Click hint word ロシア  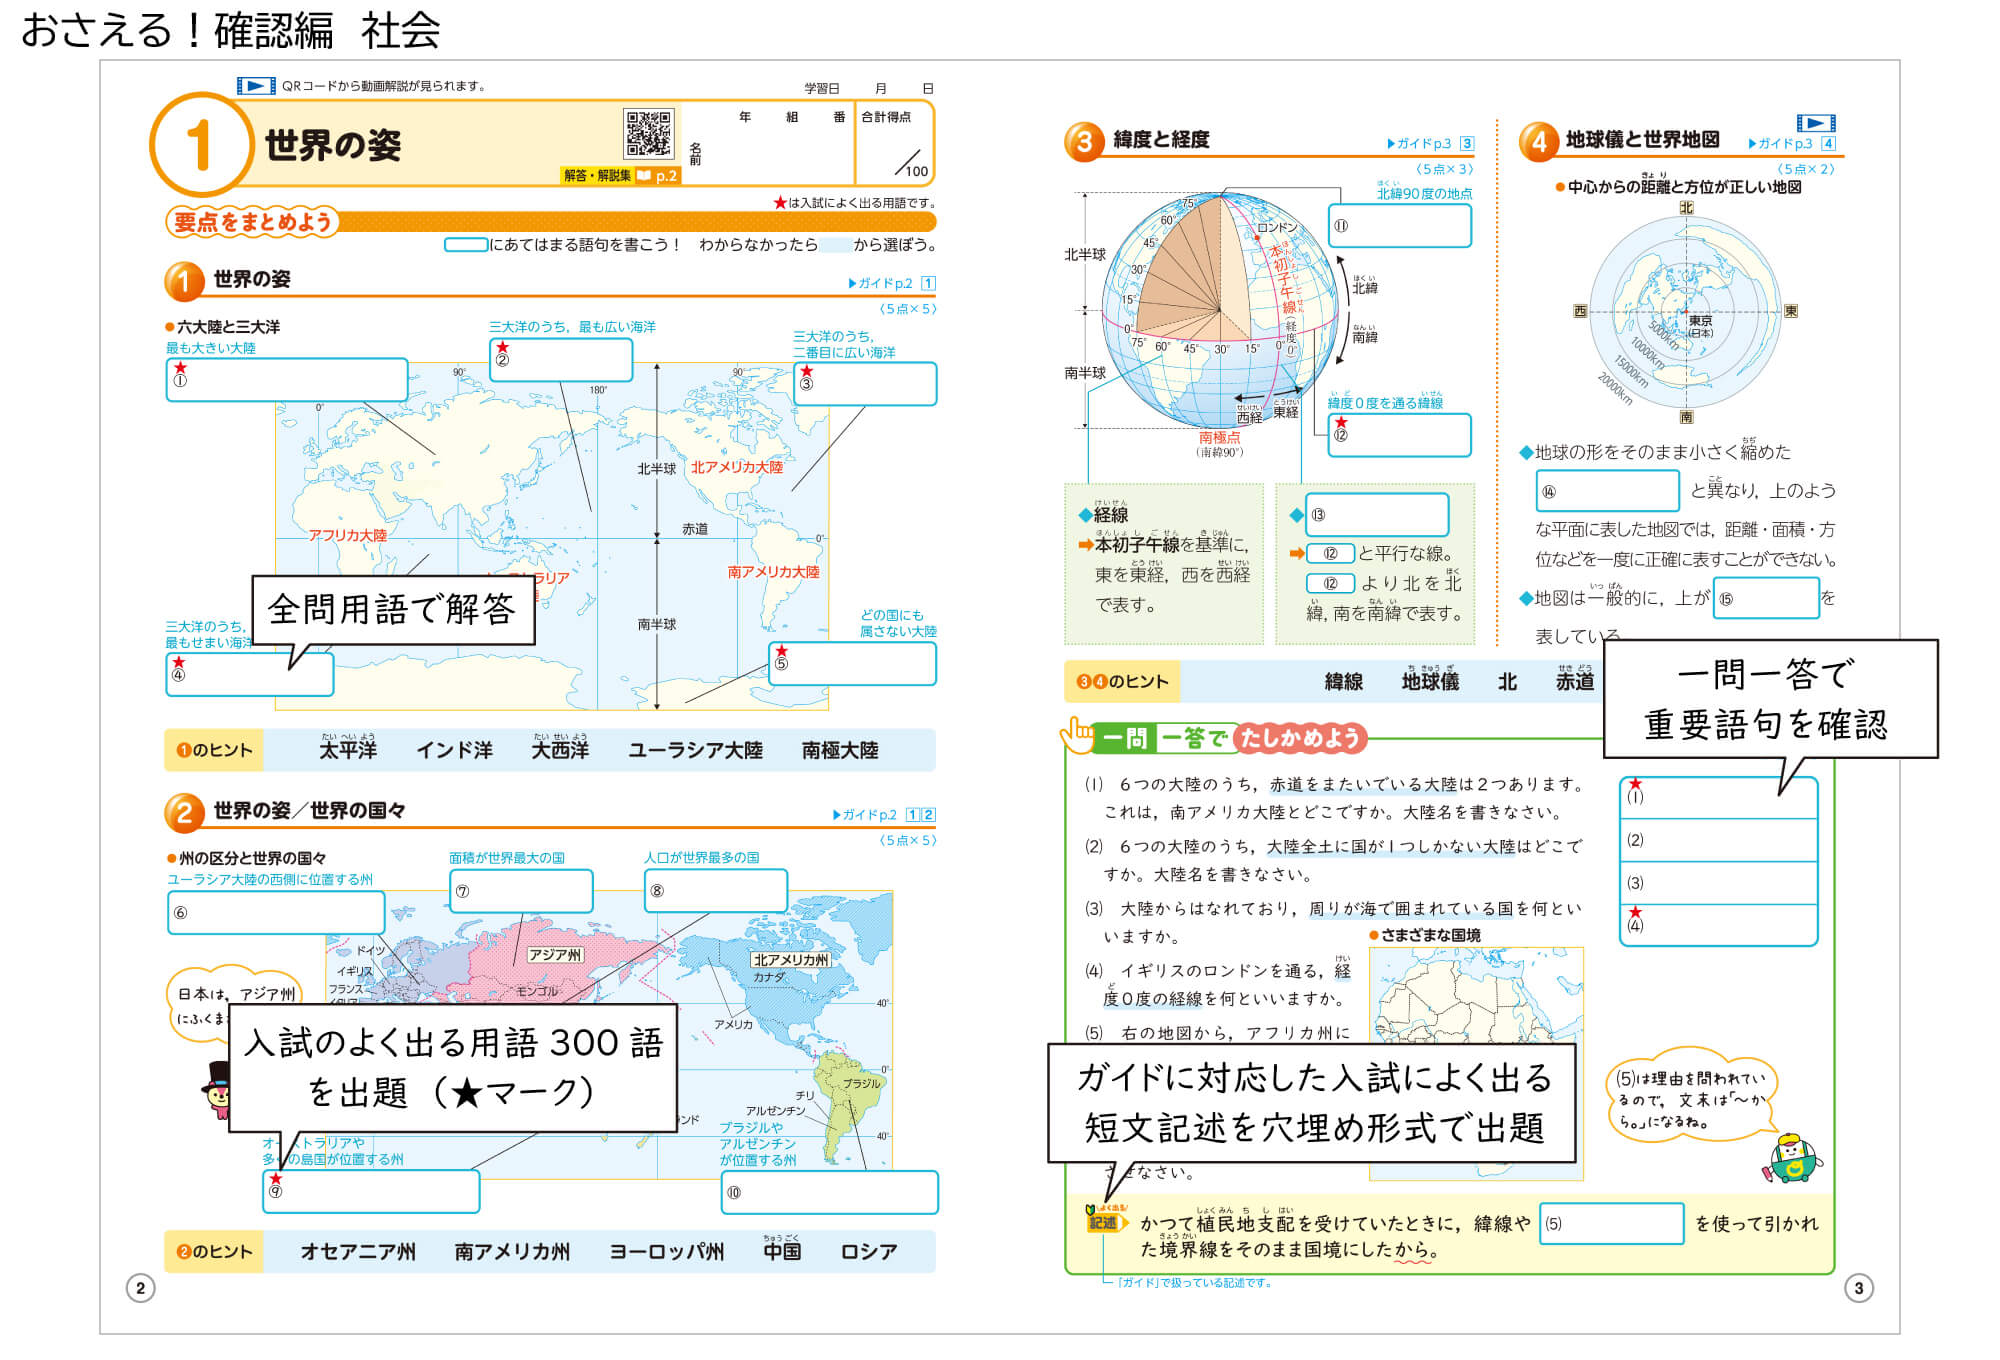click(869, 1252)
